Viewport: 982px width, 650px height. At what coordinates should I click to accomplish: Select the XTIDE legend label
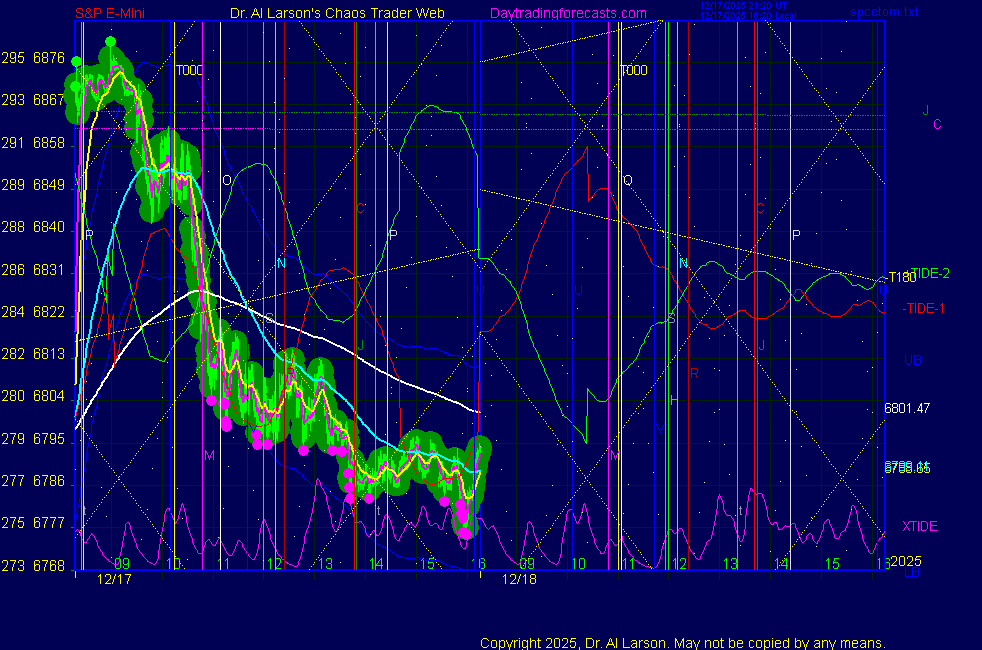(919, 526)
